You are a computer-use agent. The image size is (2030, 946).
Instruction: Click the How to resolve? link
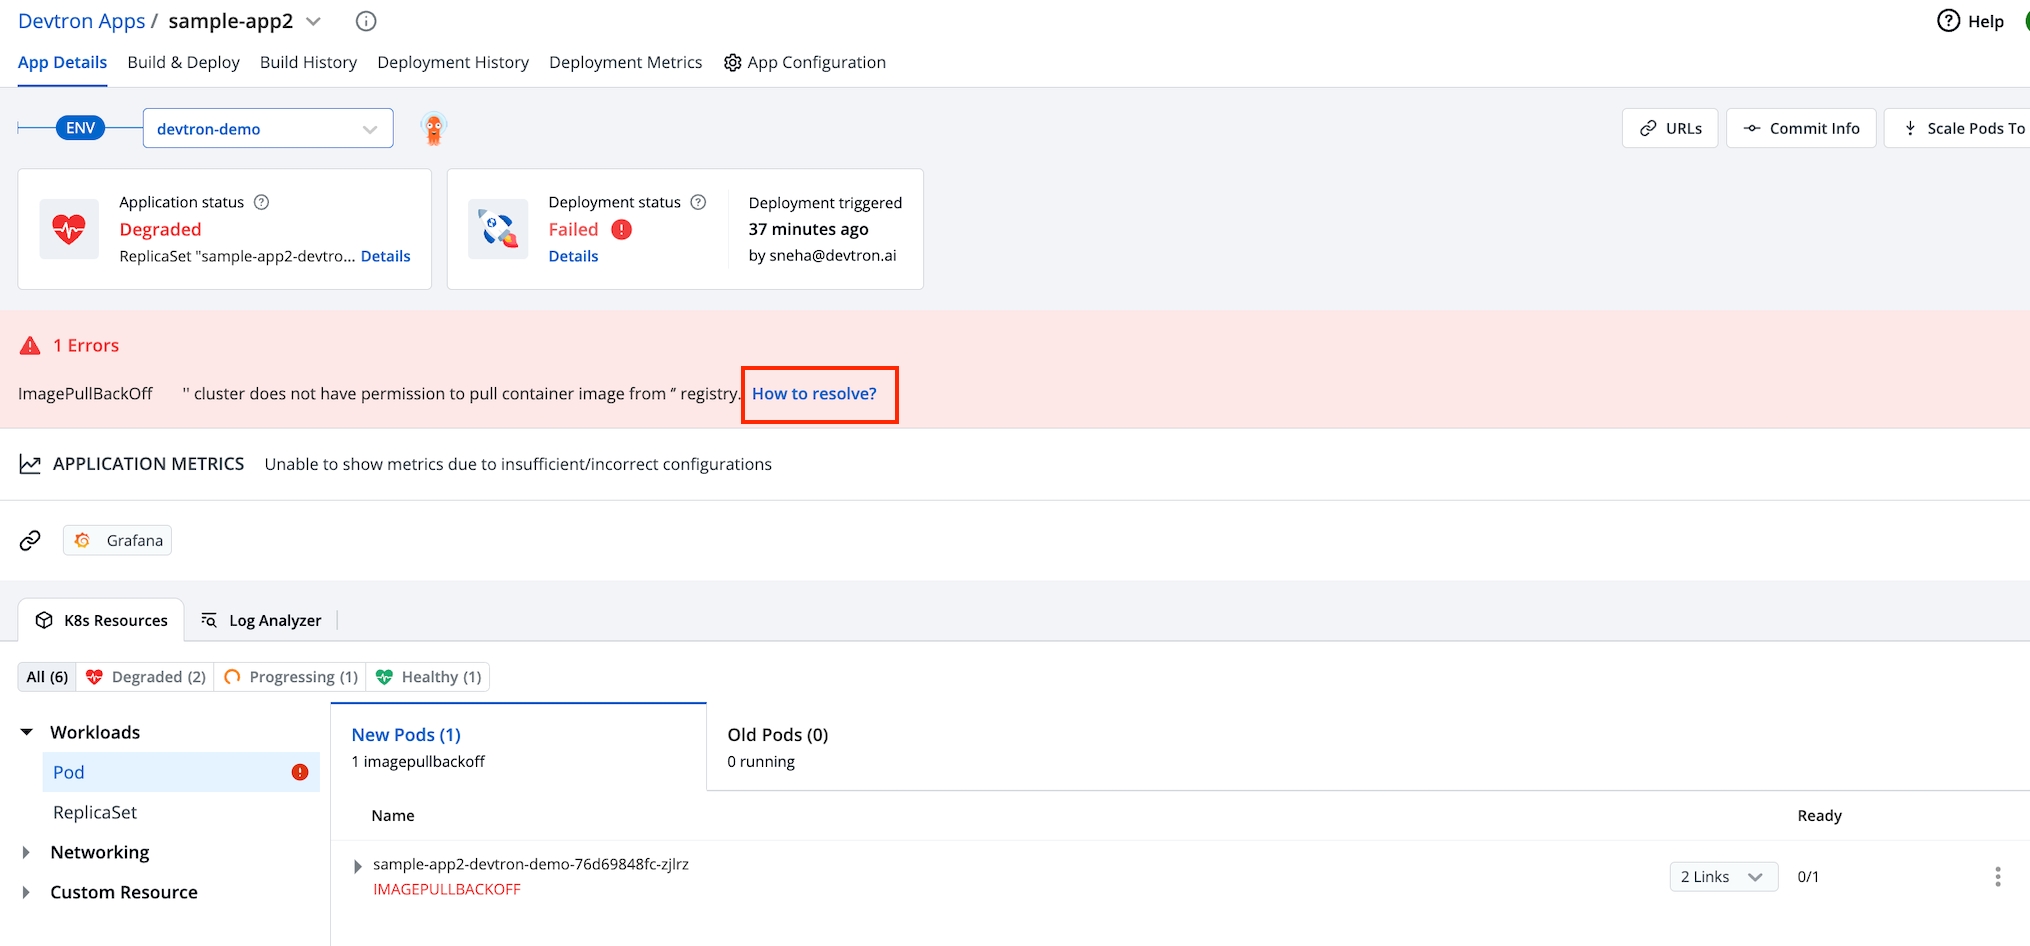click(814, 394)
